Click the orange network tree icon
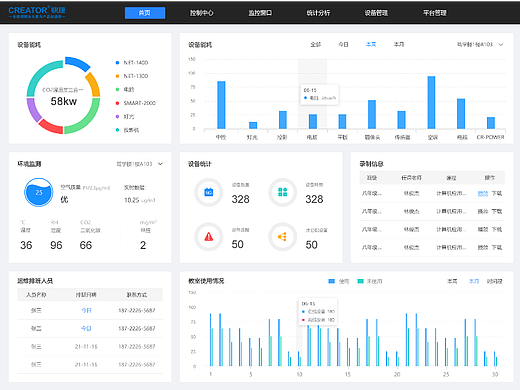Screen dimensions: 520x390 [283, 237]
